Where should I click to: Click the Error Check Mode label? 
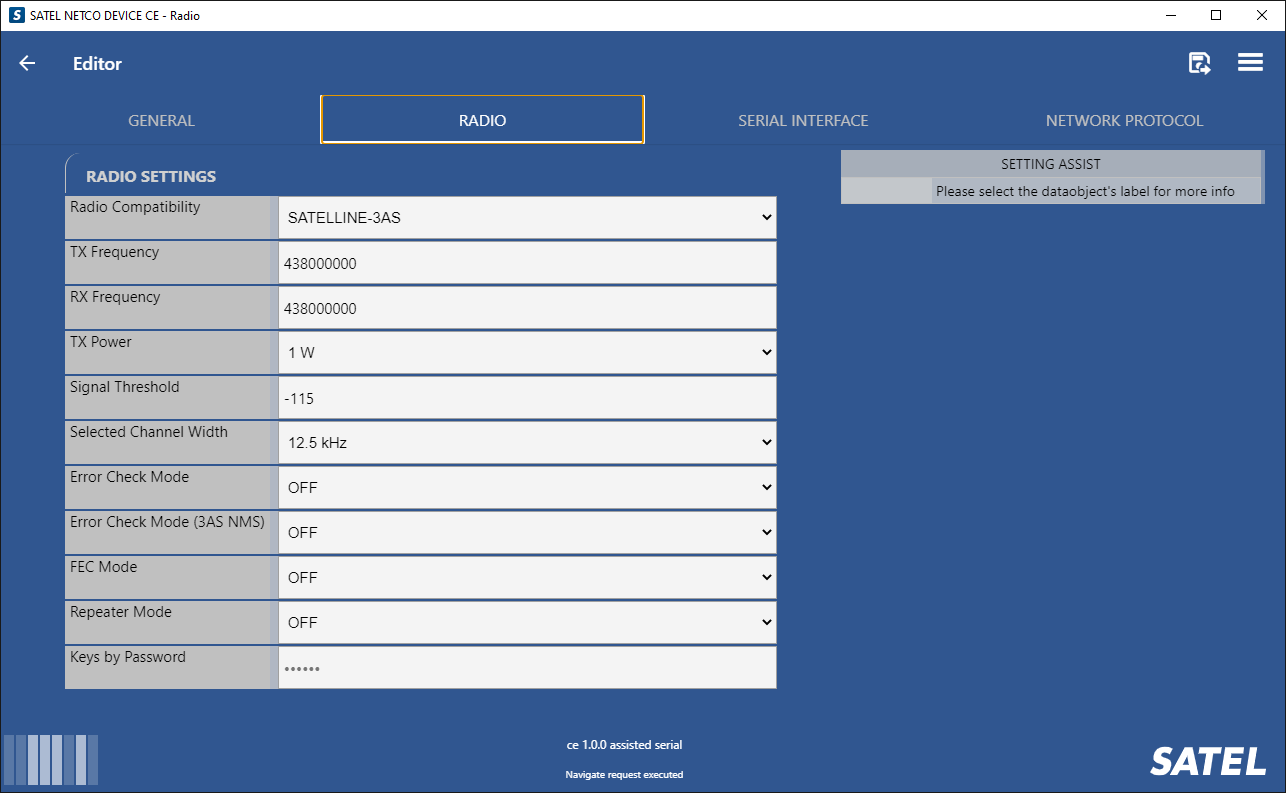point(129,477)
